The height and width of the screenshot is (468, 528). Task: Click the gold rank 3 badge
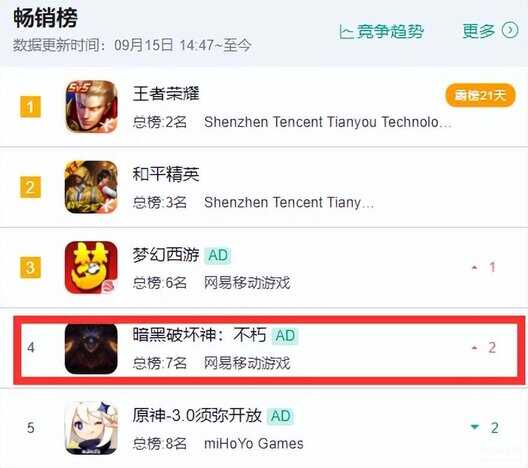point(30,267)
